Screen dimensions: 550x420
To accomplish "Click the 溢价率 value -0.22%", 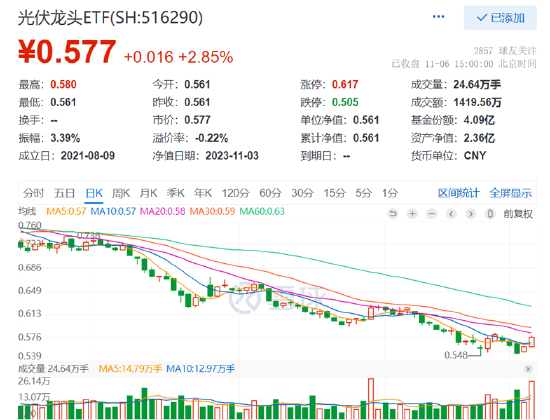I will (x=212, y=138).
